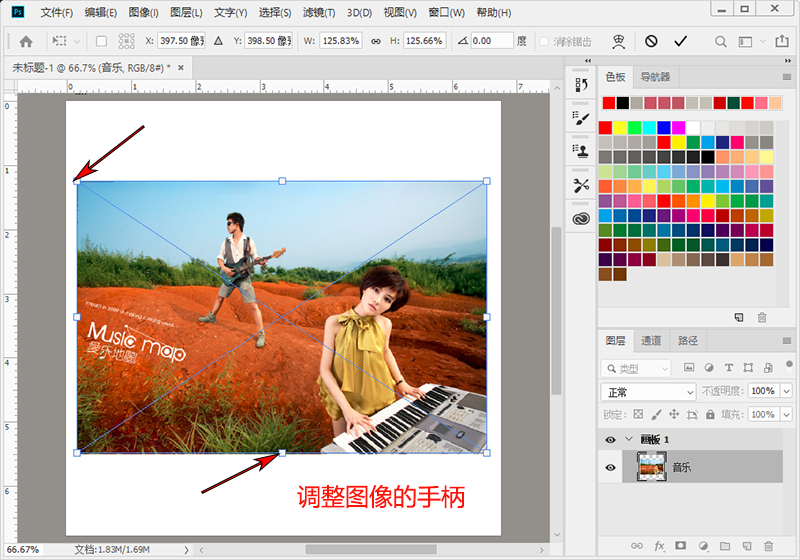Viewport: 800px width, 560px height.
Task: Open the search magnifier icon
Action: click(x=720, y=41)
